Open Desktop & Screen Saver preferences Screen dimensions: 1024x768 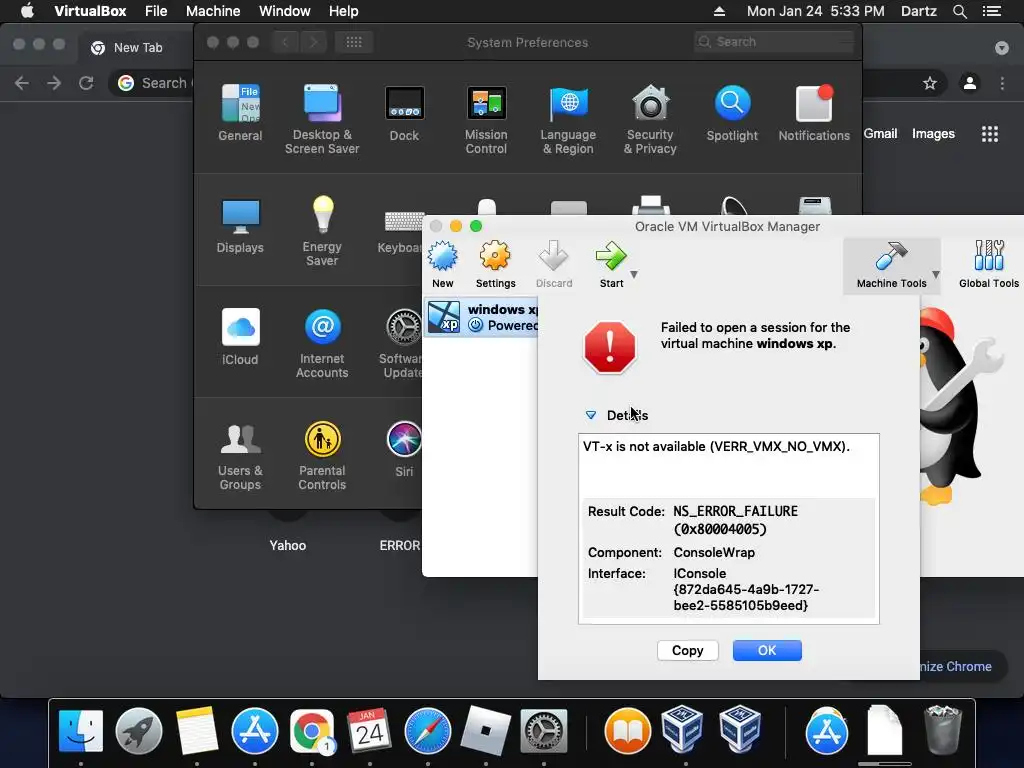point(322,120)
